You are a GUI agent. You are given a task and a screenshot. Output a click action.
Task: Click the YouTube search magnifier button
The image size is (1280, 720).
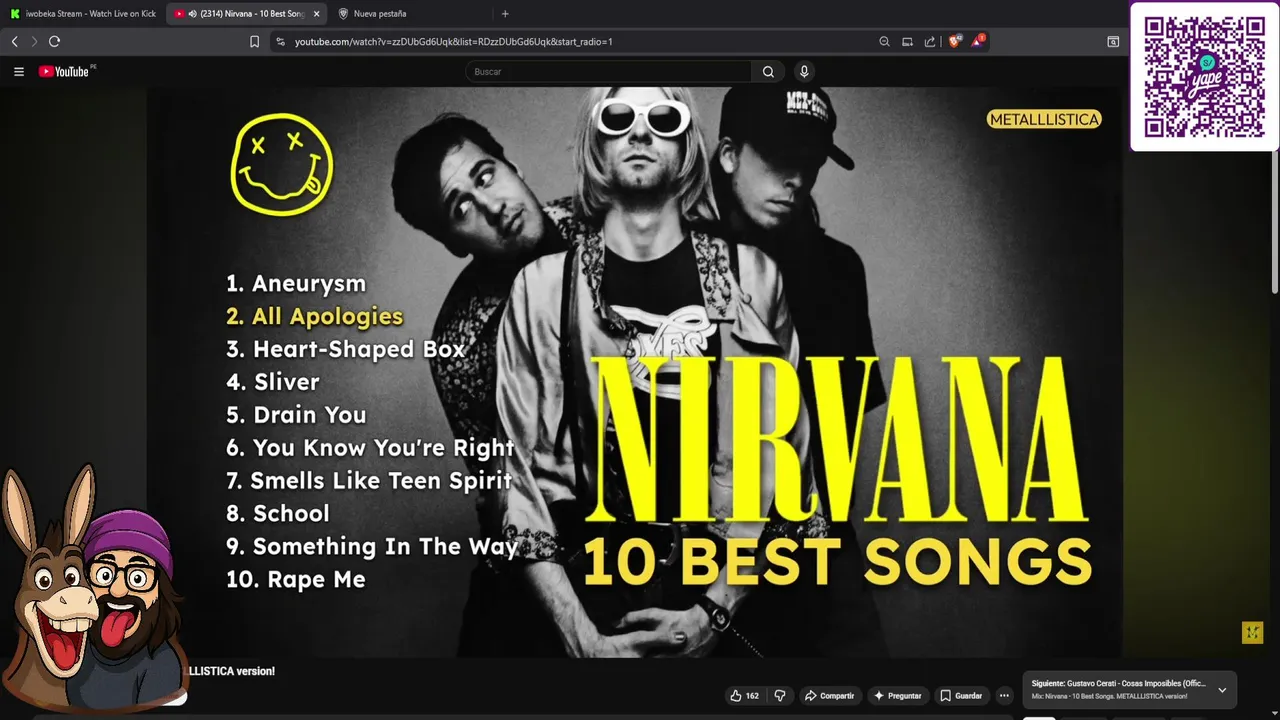768,71
